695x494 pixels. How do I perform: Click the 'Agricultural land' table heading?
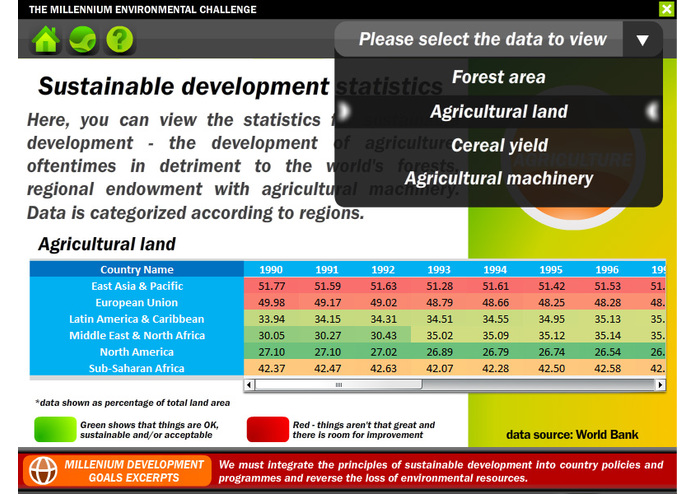point(107,244)
